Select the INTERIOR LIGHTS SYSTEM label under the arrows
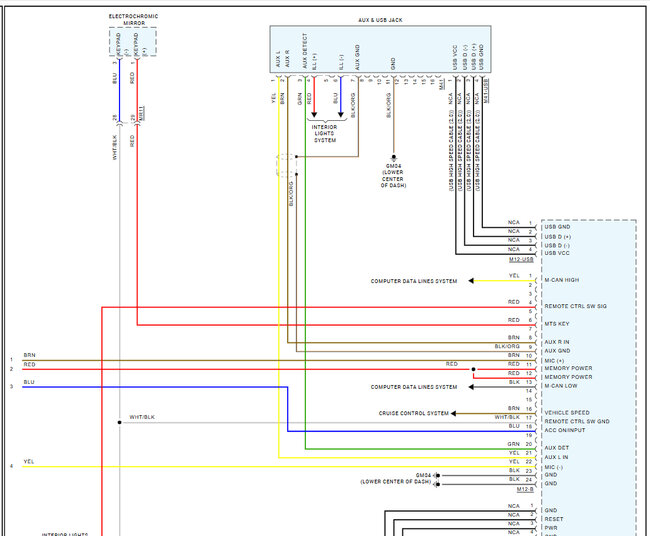Image resolution: width=650 pixels, height=536 pixels. [x=325, y=133]
